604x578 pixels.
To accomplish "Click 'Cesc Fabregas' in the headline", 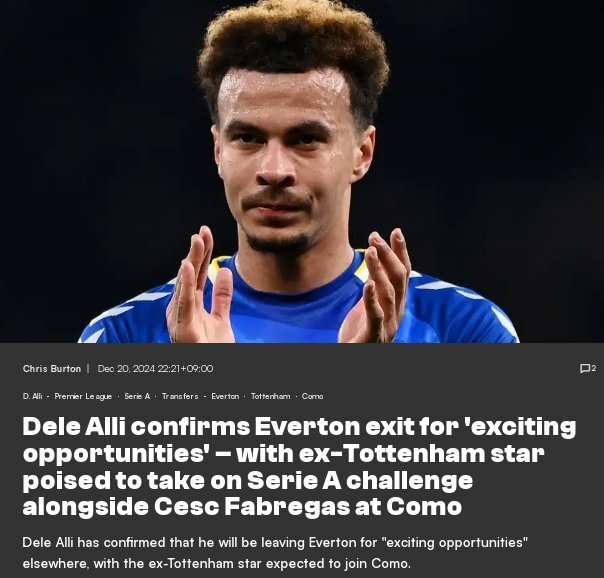I will (252, 507).
